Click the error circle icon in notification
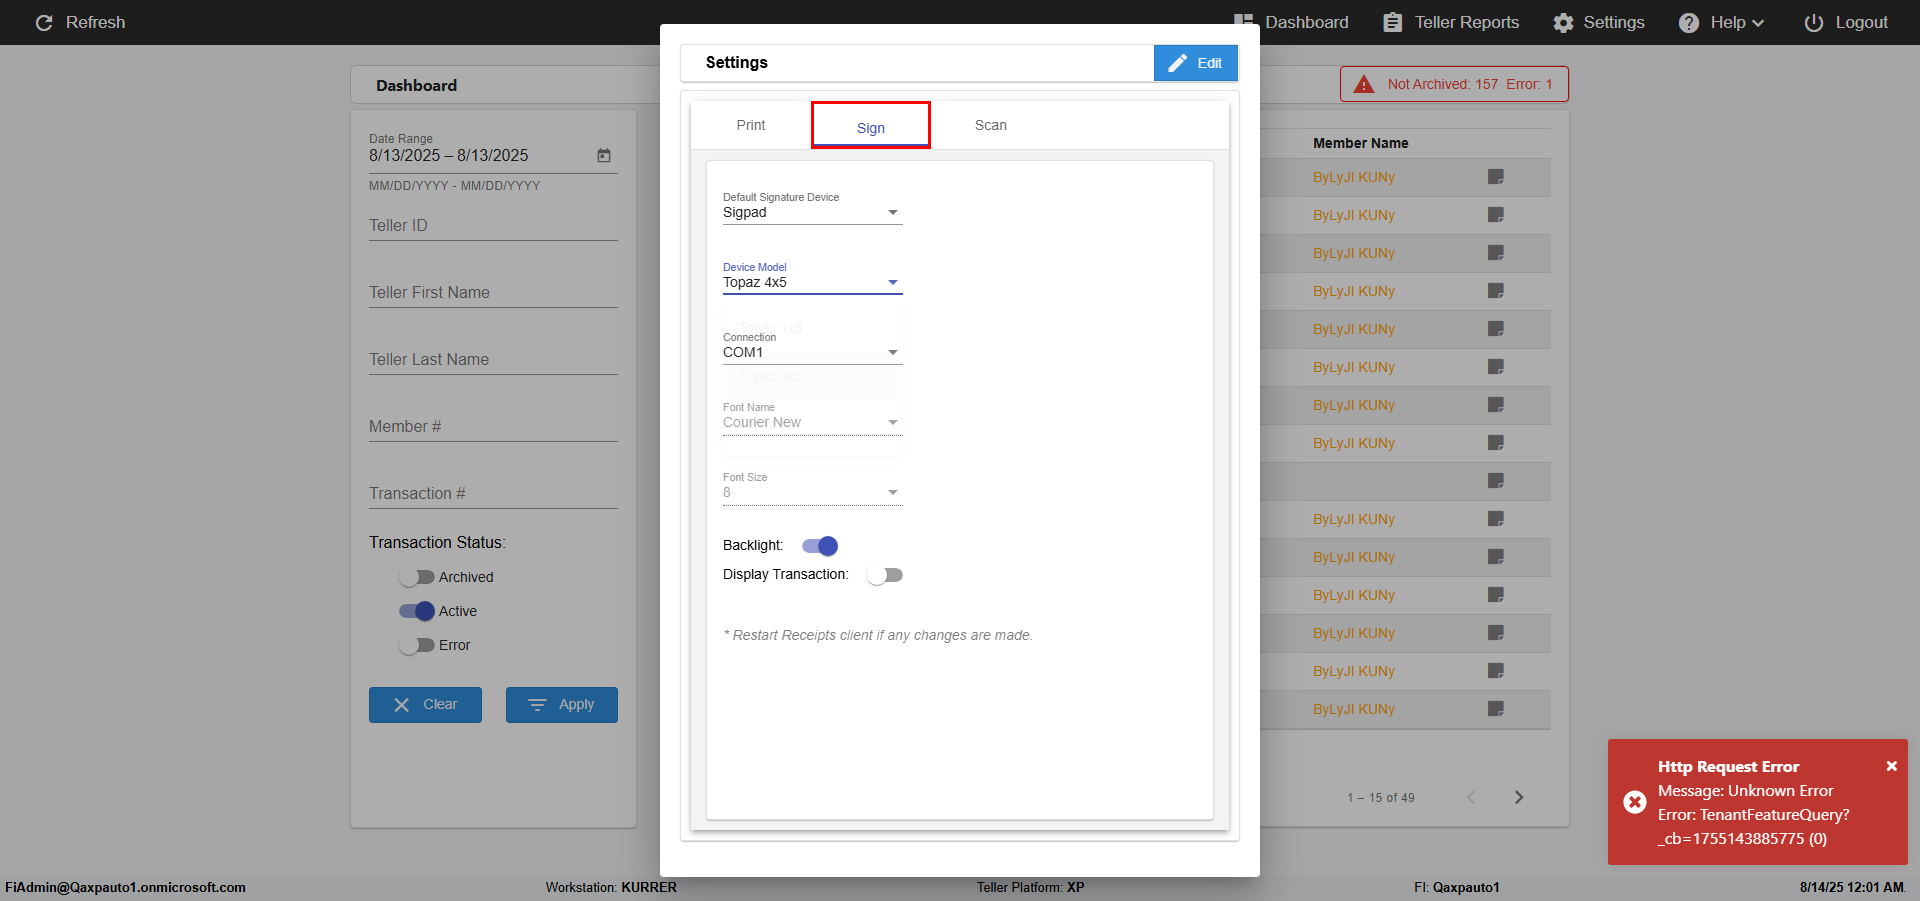The height and width of the screenshot is (901, 1920). 1635,802
